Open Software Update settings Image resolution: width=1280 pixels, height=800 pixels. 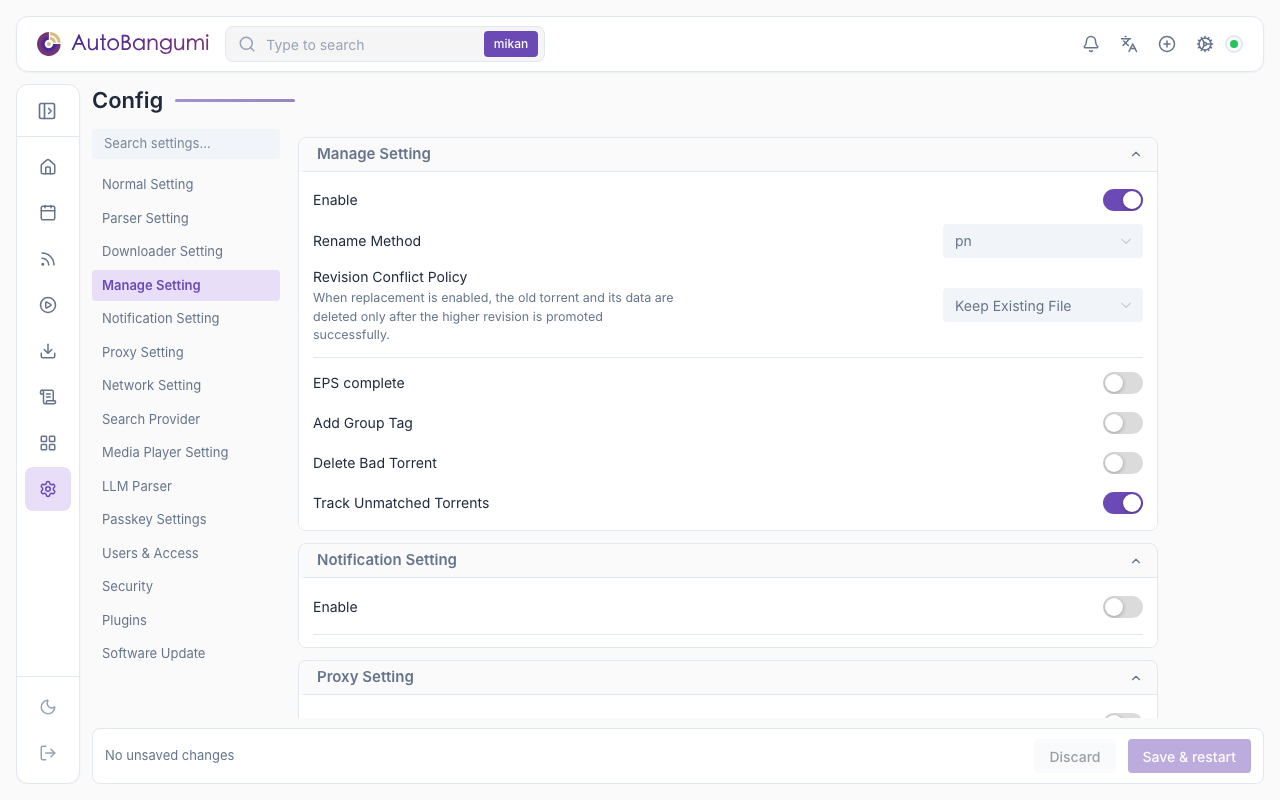(x=186, y=653)
